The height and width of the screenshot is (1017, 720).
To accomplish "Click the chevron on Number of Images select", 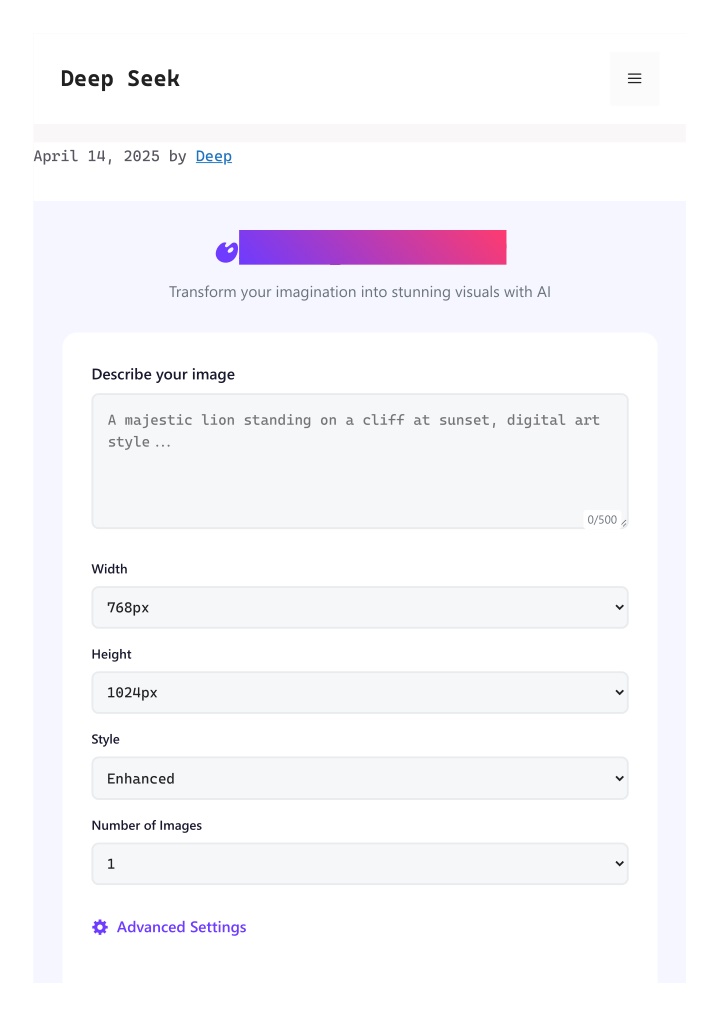I will click(619, 864).
